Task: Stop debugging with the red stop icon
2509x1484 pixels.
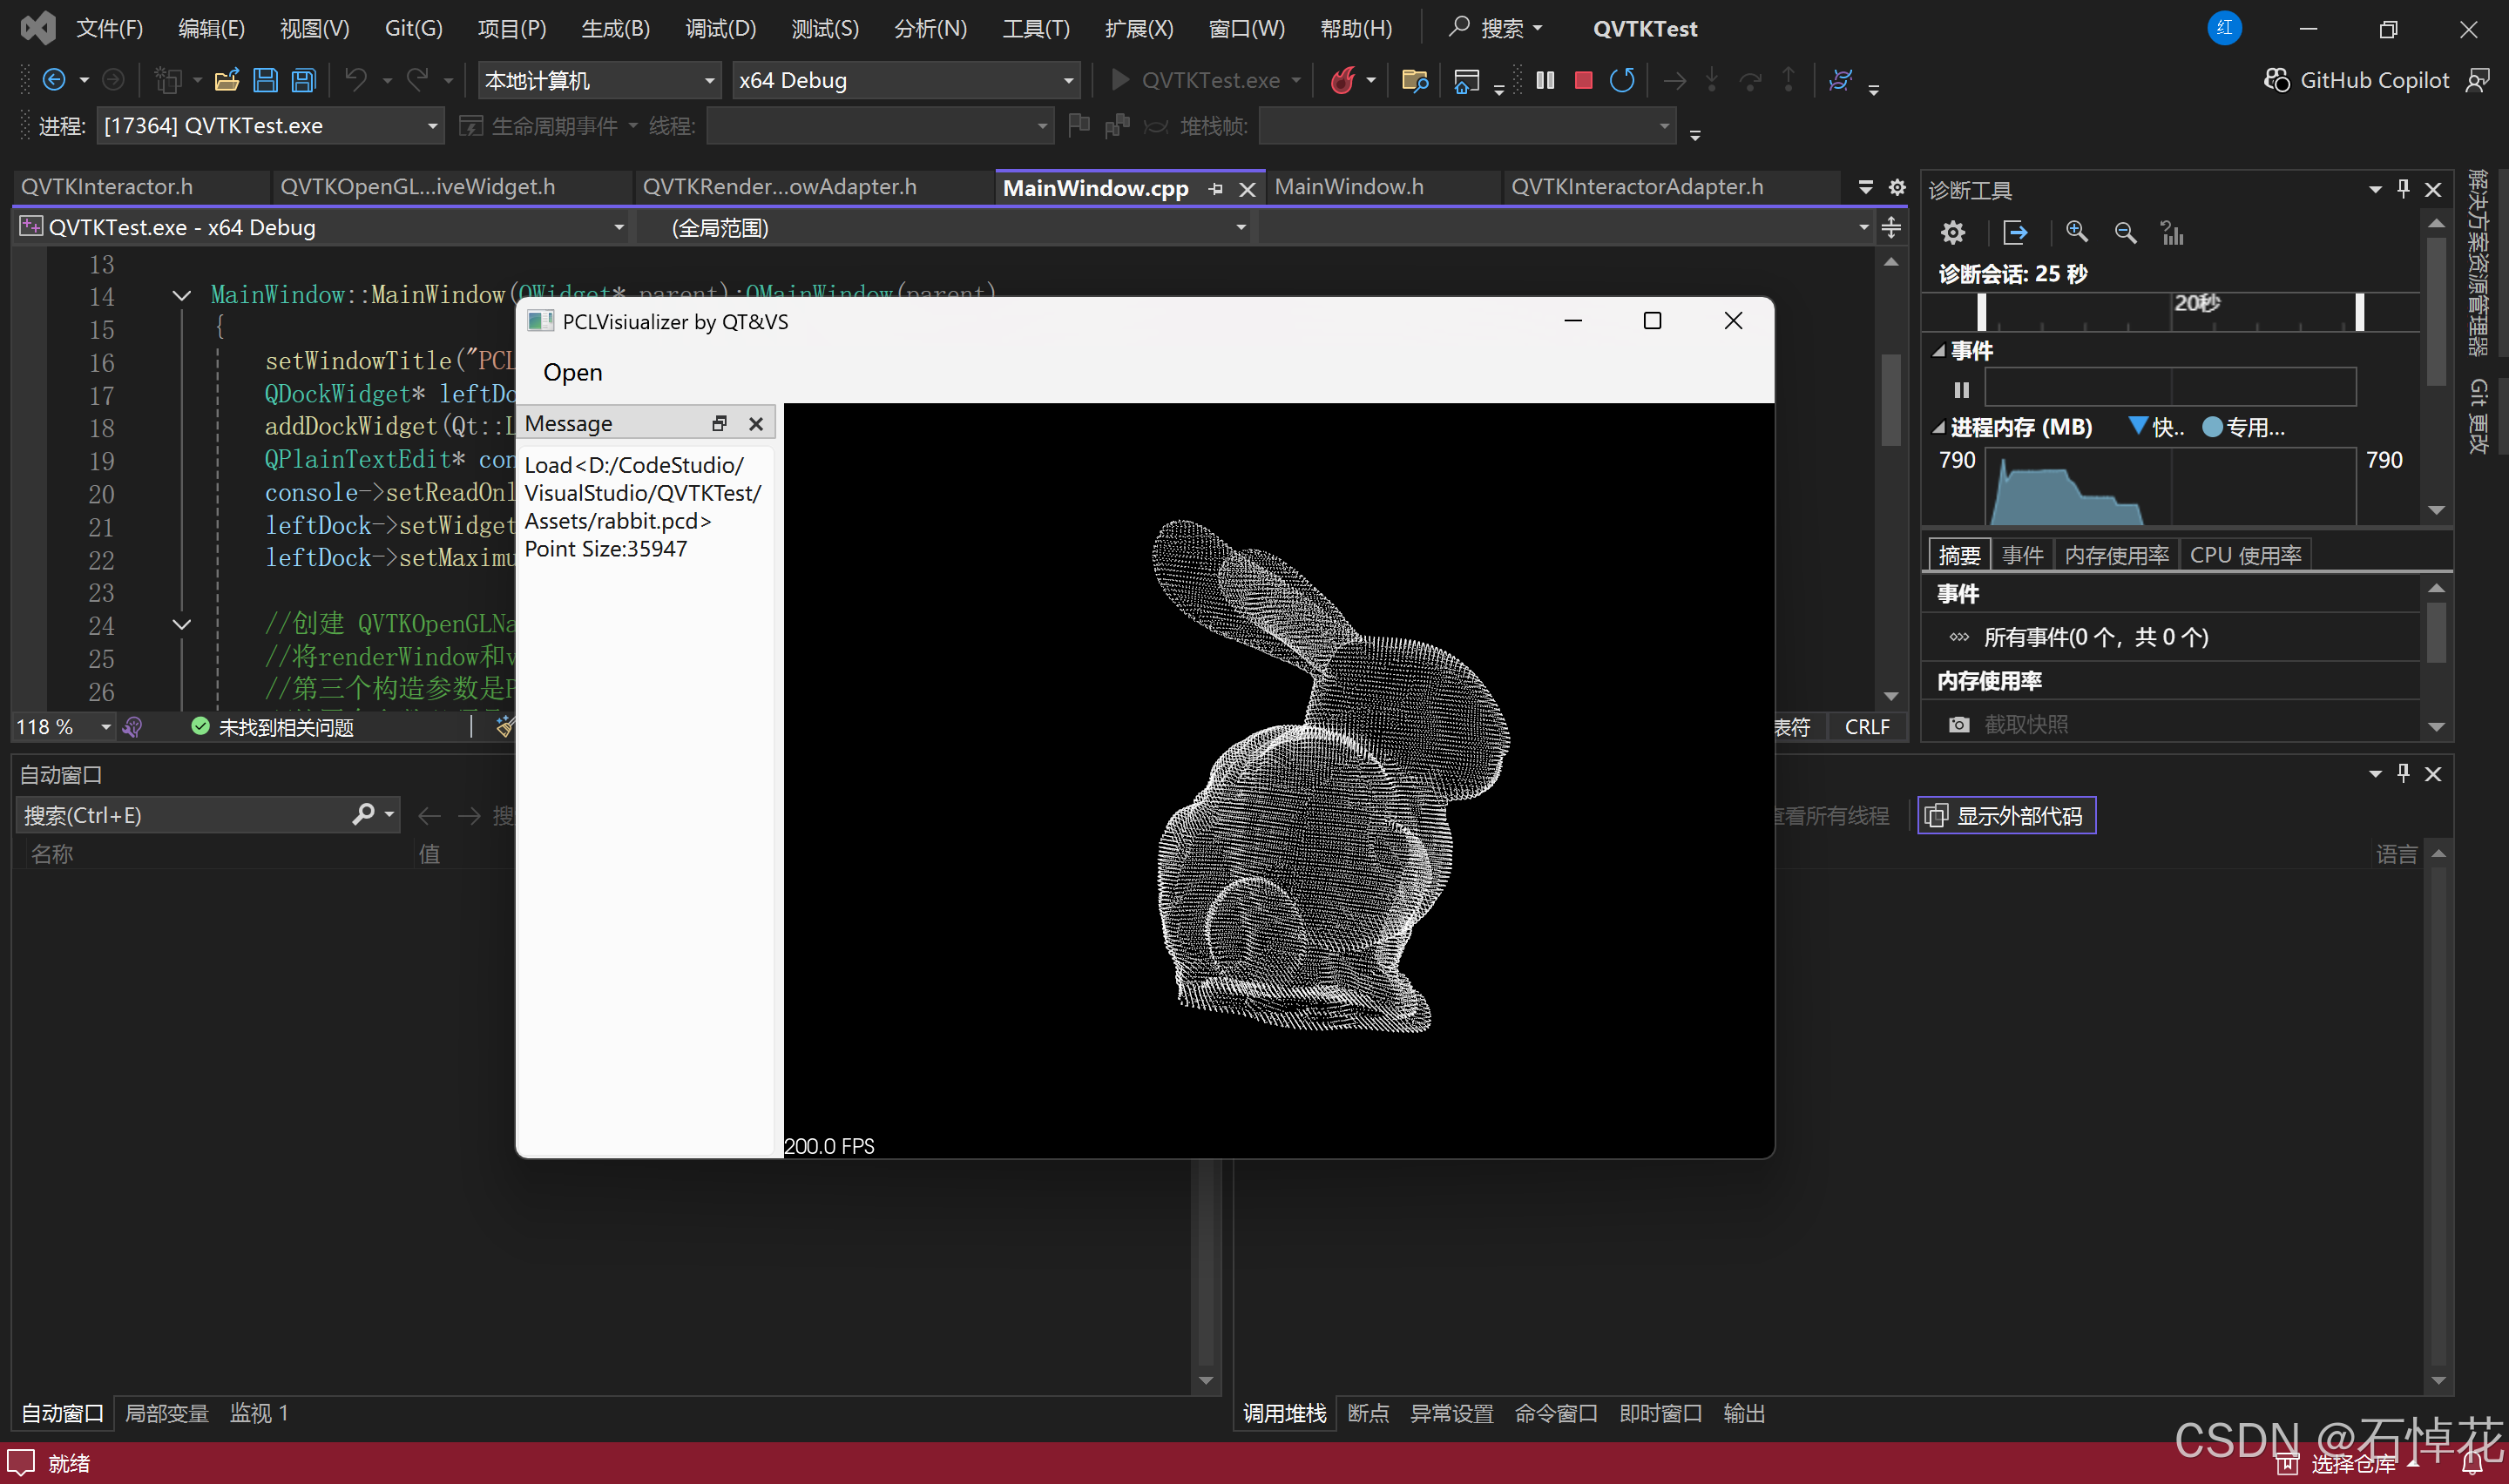Action: tap(1583, 80)
